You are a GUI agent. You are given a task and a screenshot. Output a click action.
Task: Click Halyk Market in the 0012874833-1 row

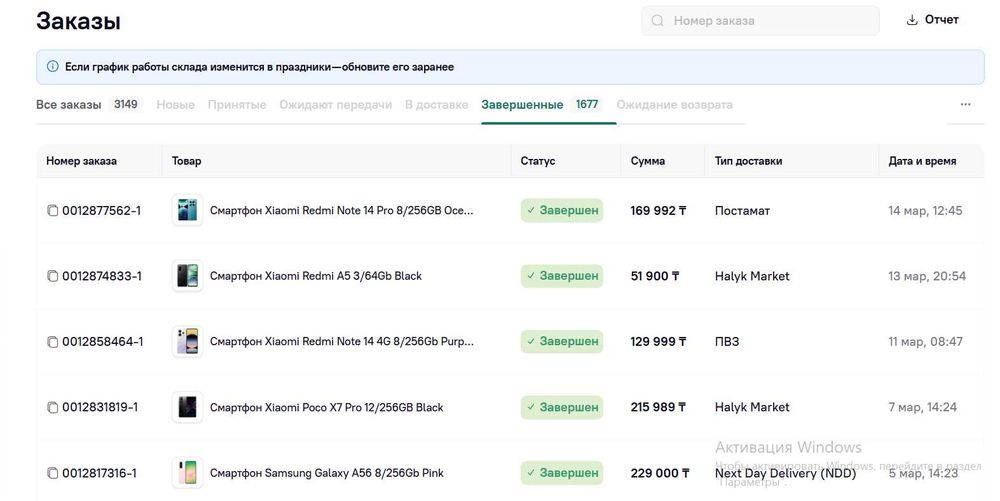pyautogui.click(x=752, y=276)
